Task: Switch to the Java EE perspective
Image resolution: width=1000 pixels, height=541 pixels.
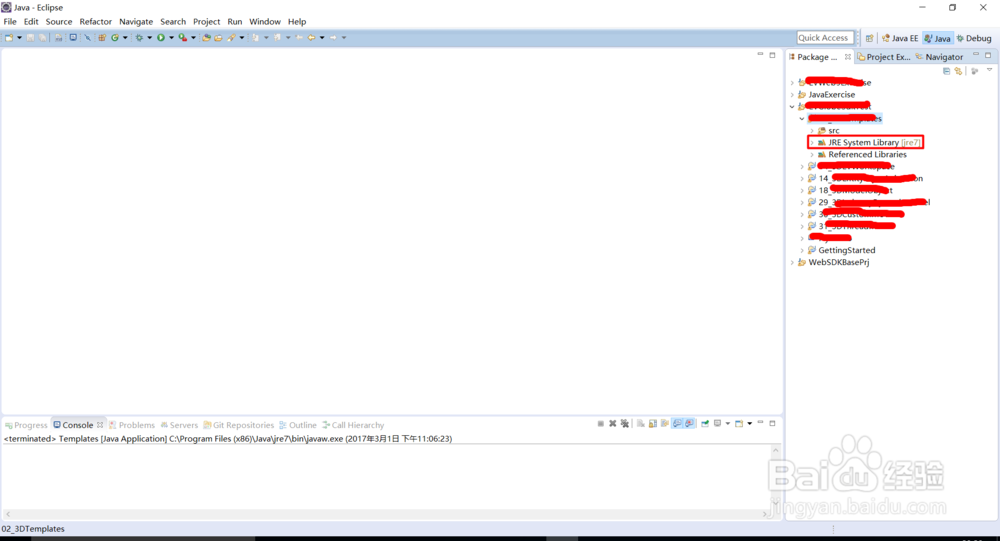Action: 900,38
